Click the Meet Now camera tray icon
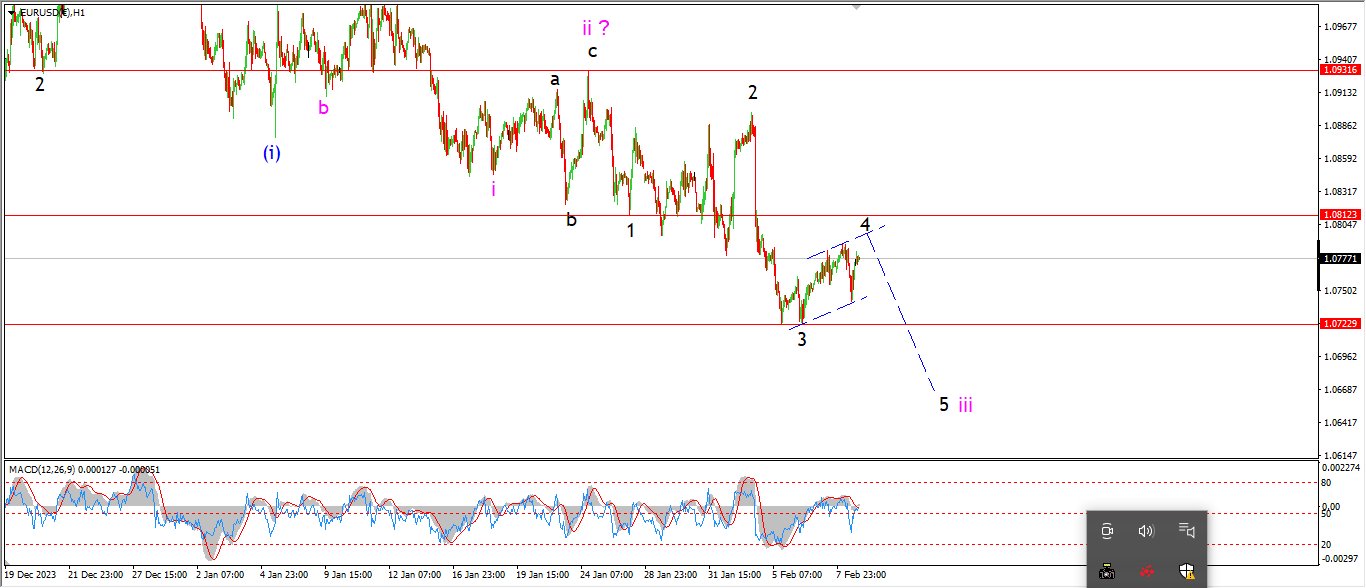This screenshot has height=588, width=1366. 1107,531
